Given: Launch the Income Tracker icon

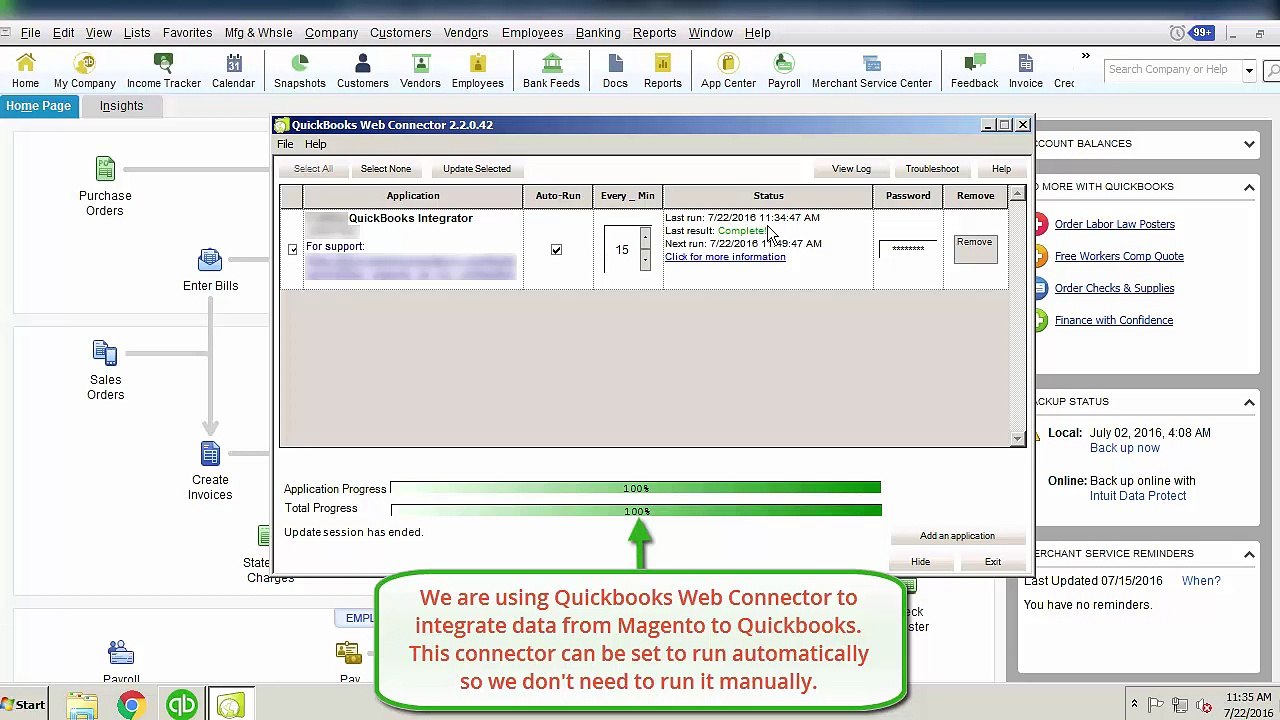Looking at the screenshot, I should click(164, 71).
